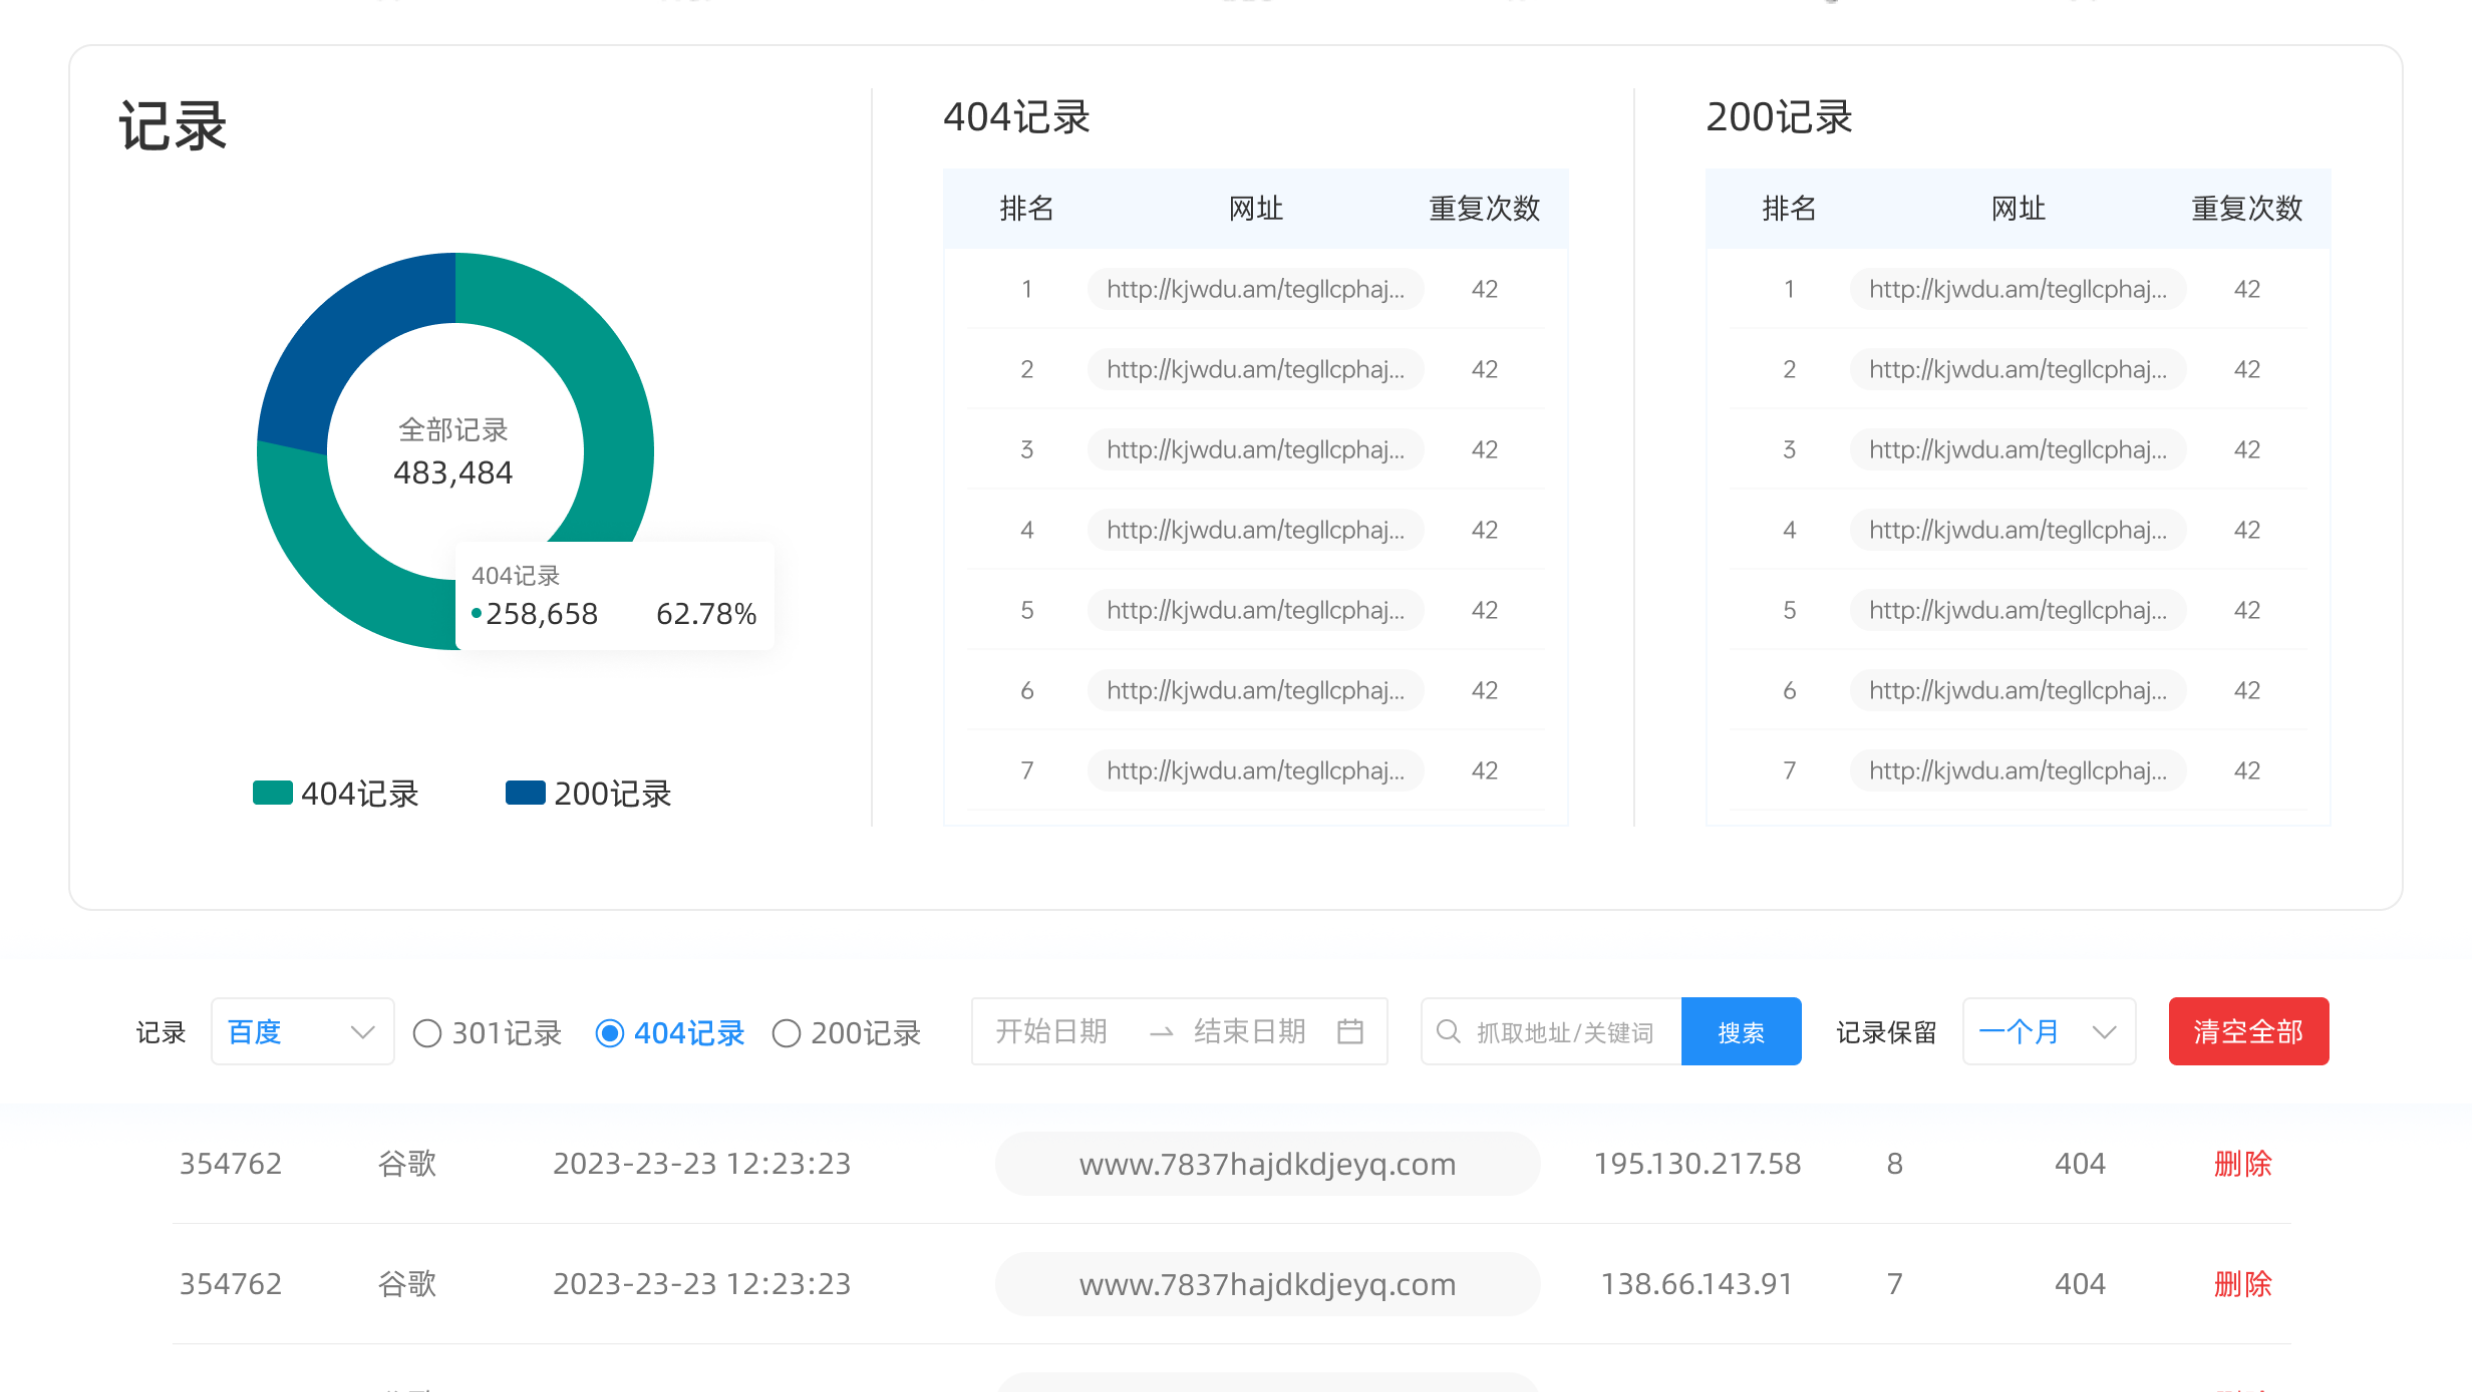Open rank 6 URL in 404记录 table

[x=1255, y=690]
